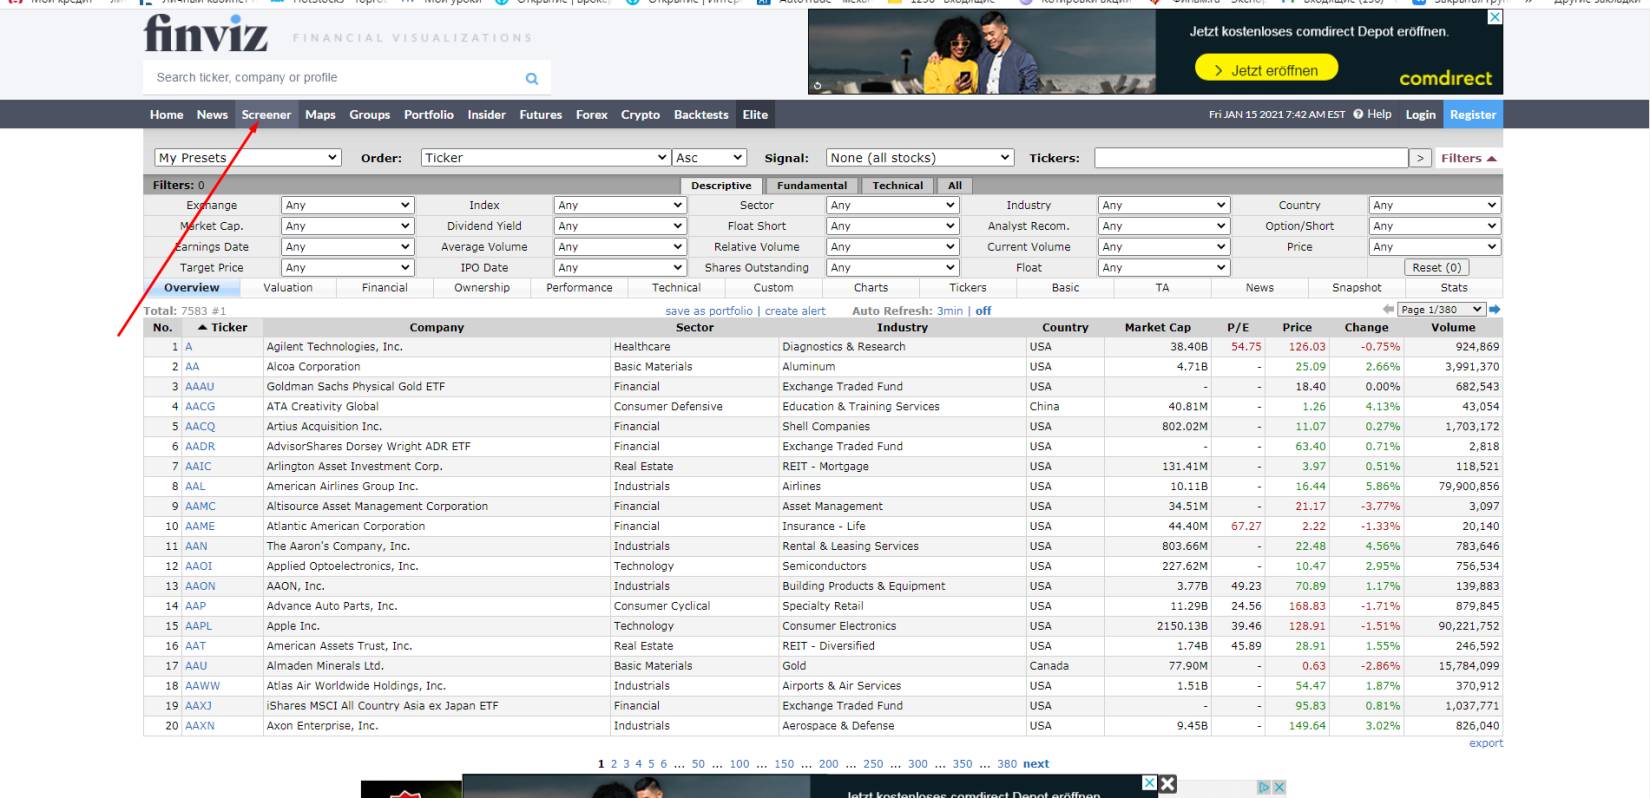Open the Exchange filter dropdown
This screenshot has width=1650, height=798.
click(347, 205)
